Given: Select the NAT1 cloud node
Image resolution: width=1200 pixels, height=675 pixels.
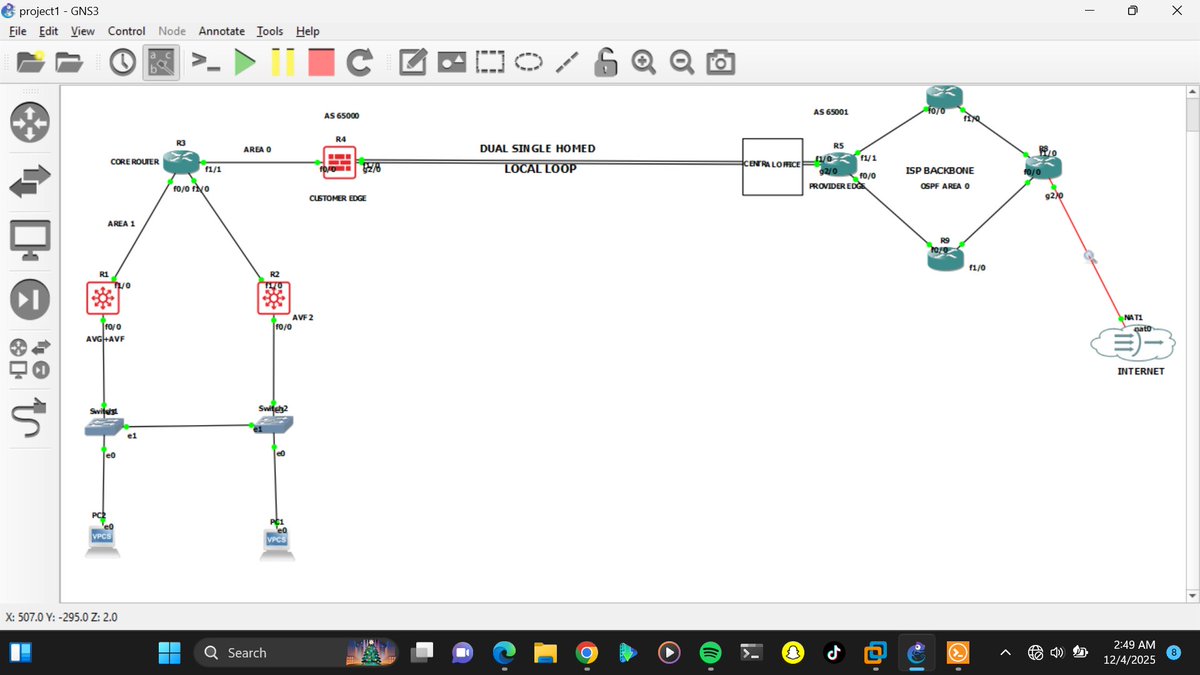Looking at the screenshot, I should pyautogui.click(x=1132, y=343).
